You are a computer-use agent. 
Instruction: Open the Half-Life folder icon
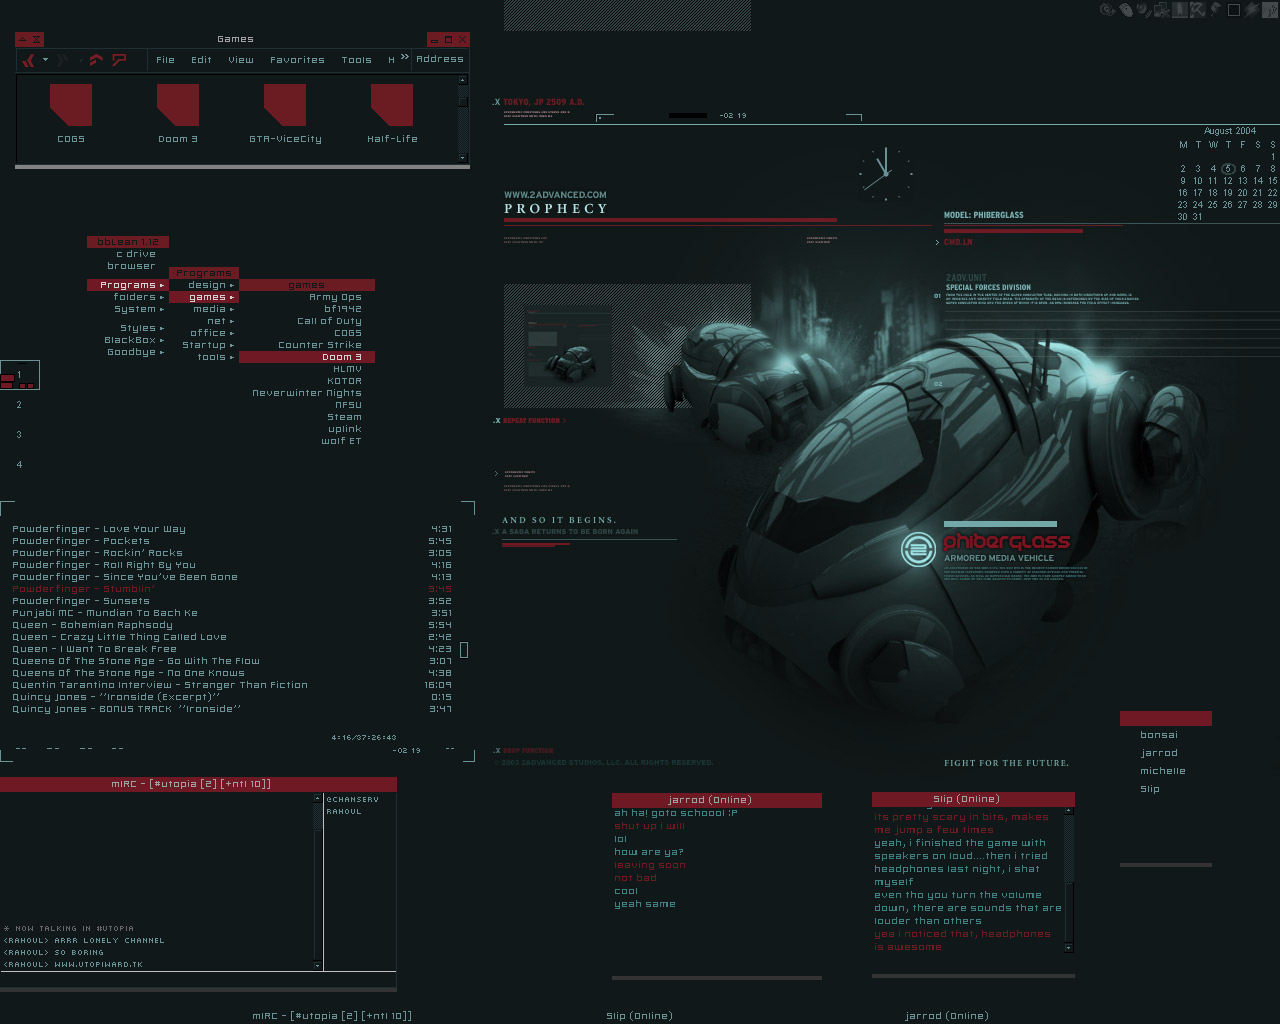click(392, 105)
